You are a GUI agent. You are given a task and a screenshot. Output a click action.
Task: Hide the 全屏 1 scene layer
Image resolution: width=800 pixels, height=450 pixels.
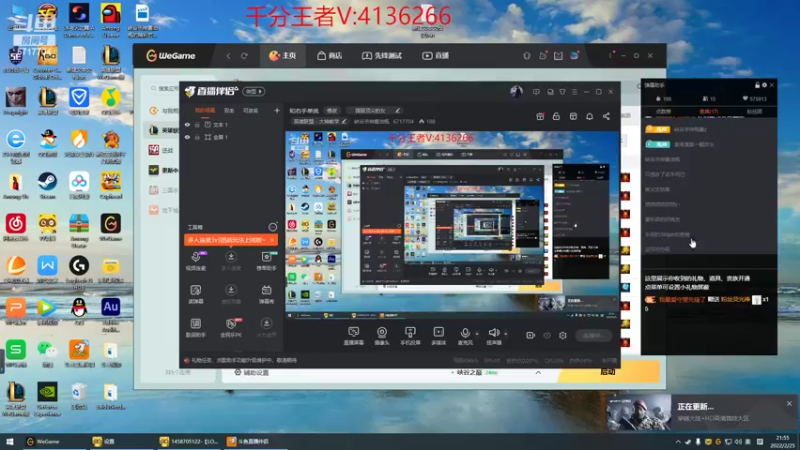pyautogui.click(x=187, y=137)
